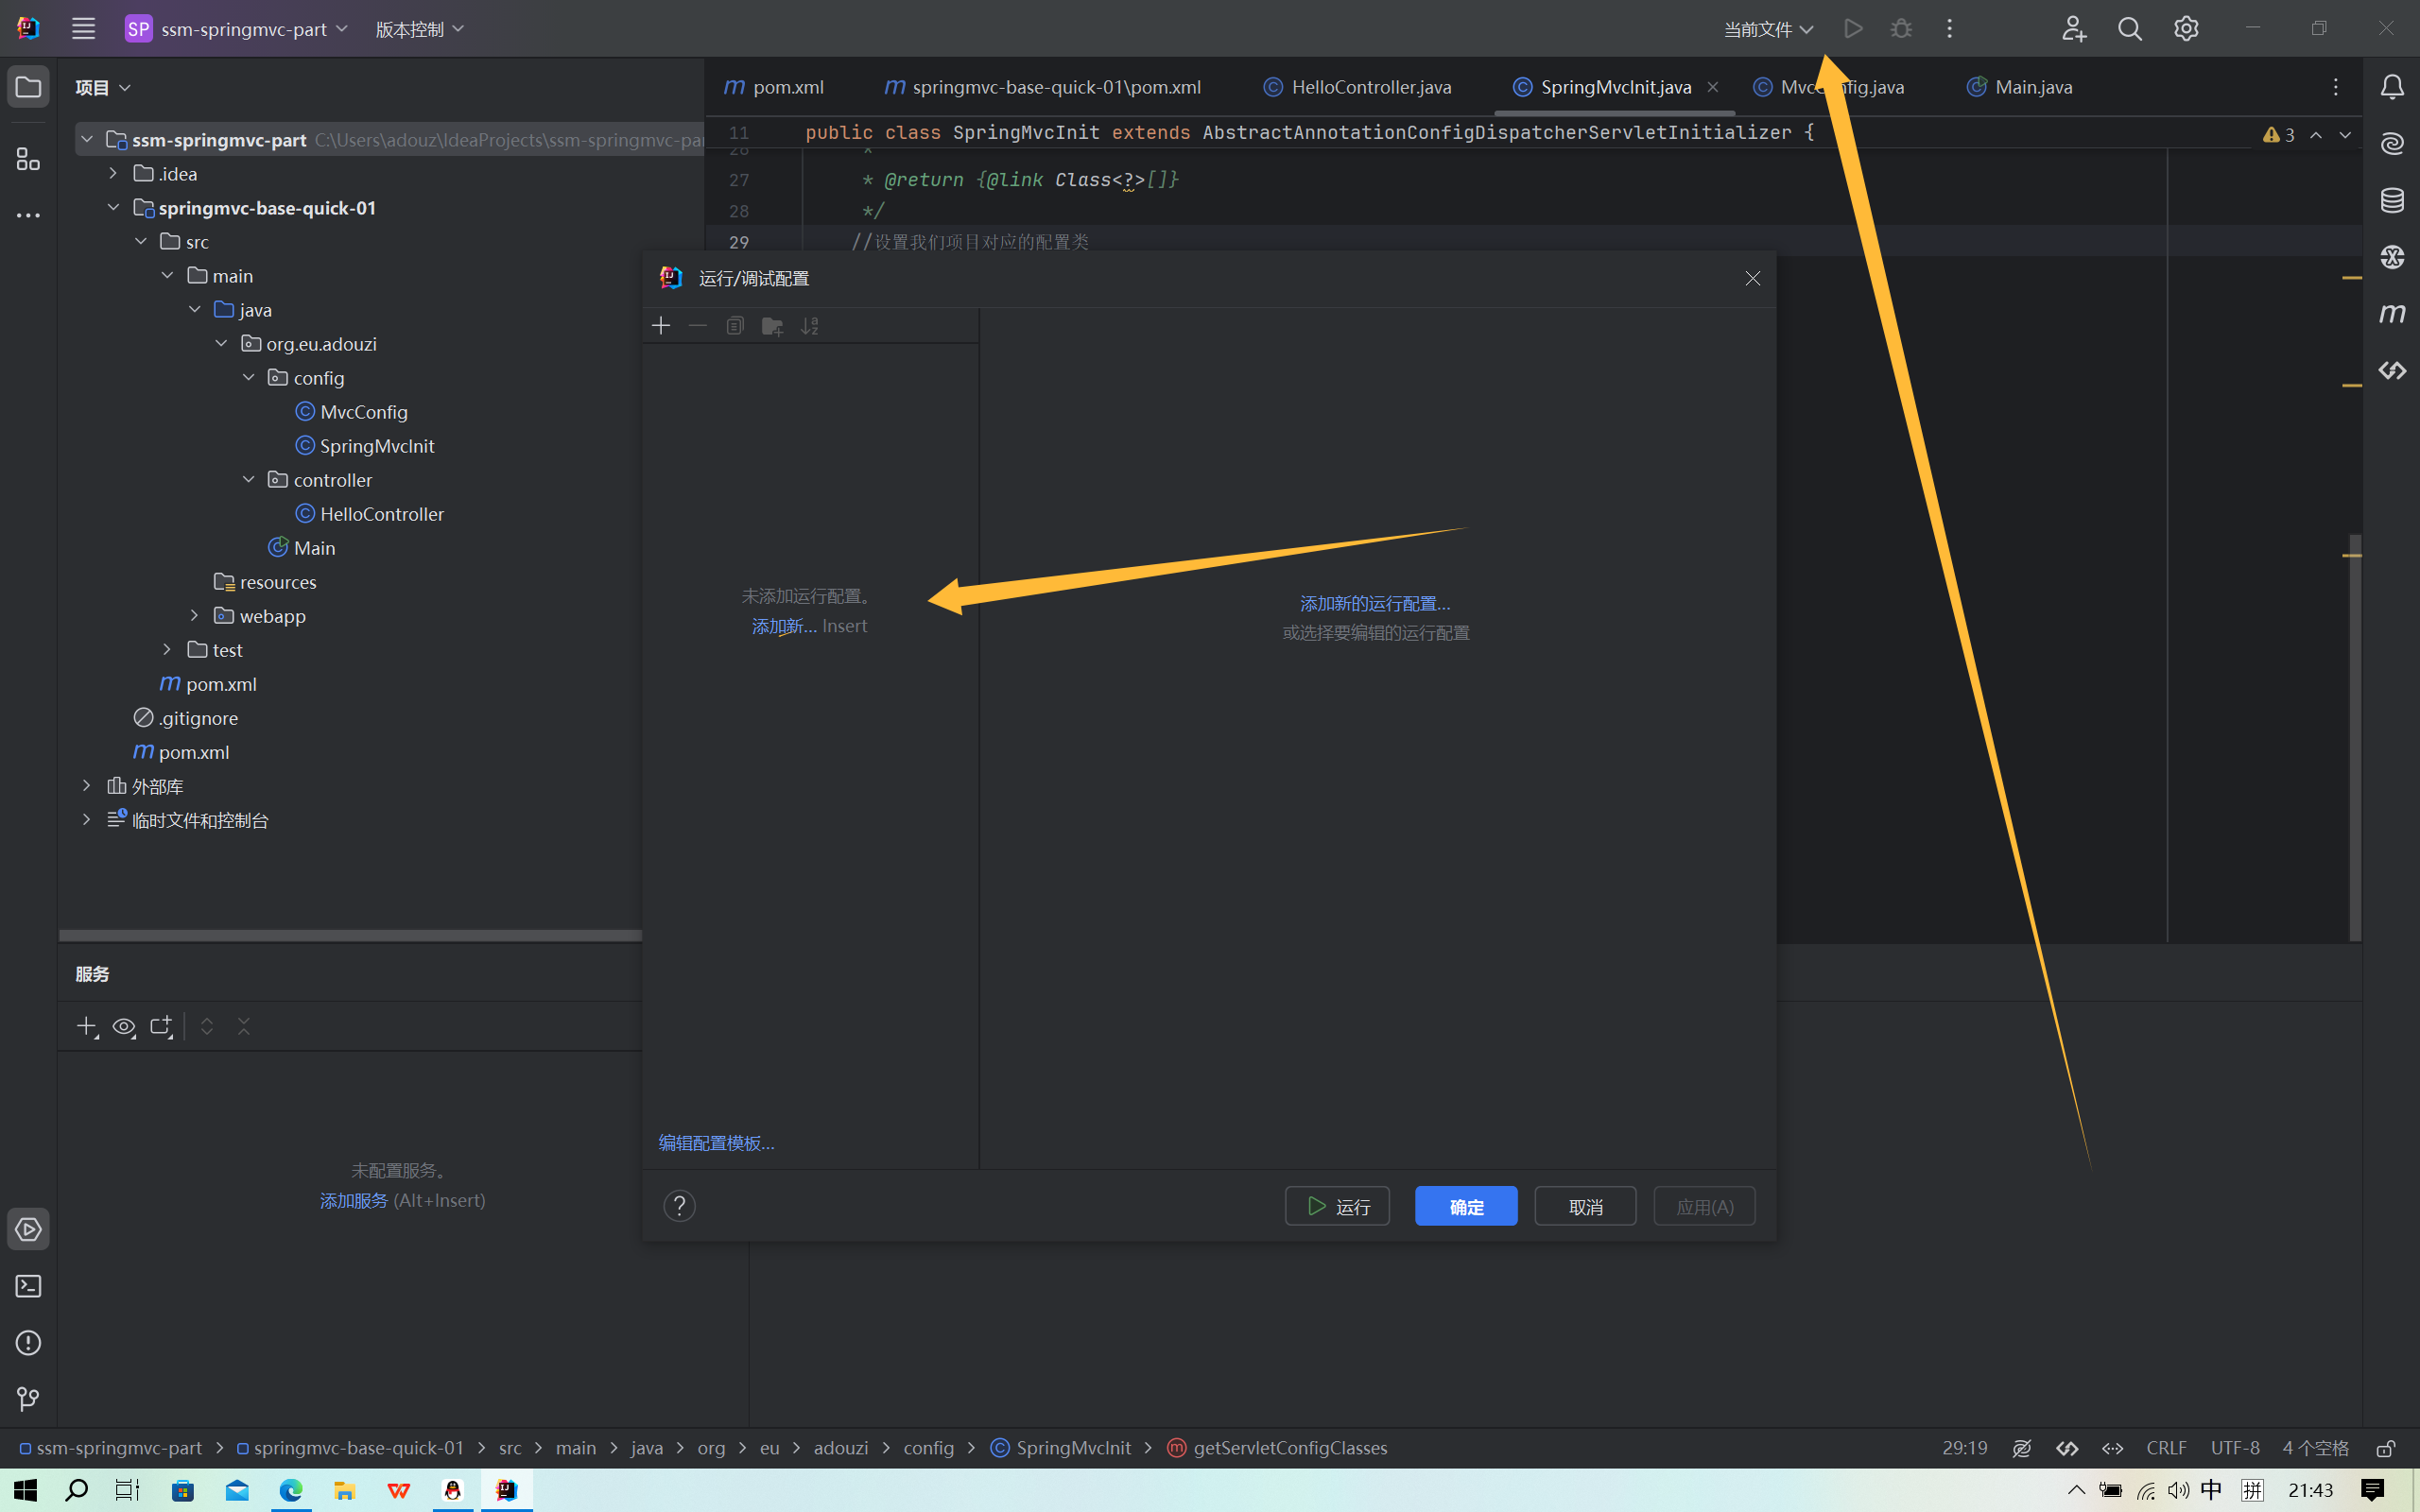This screenshot has width=2420, height=1512.
Task: Open the Notifications bell icon
Action: 2391,87
